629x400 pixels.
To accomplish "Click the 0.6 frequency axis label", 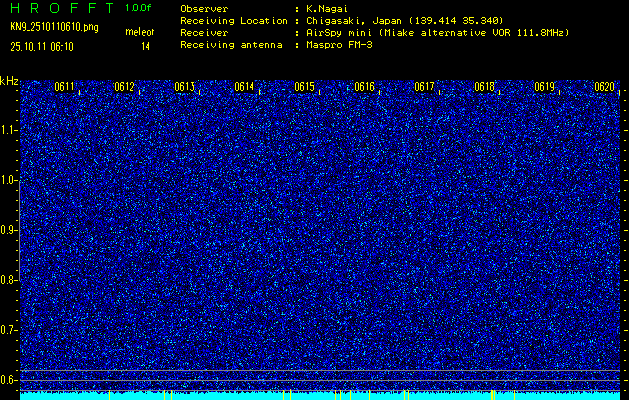I will pos(9,380).
